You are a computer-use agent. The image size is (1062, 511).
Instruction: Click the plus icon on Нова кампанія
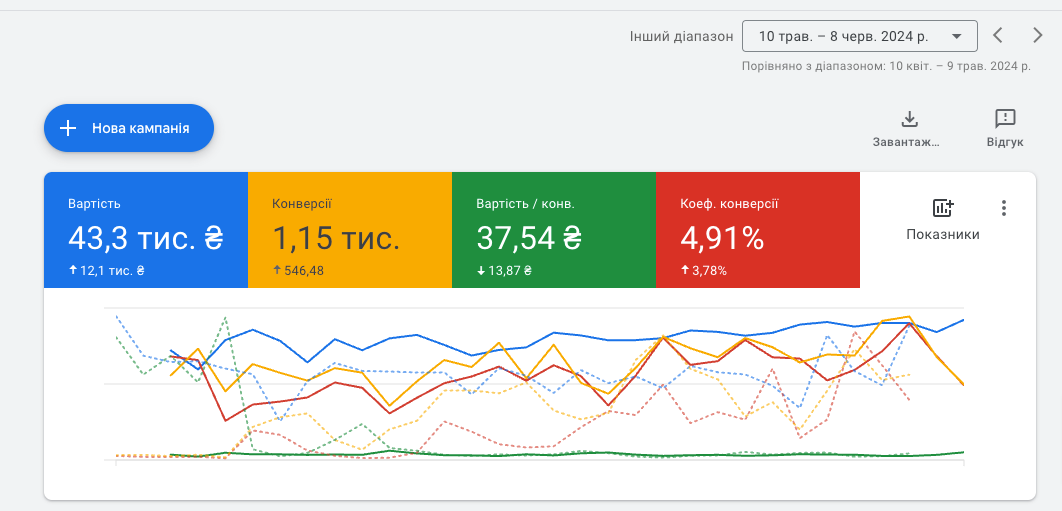[x=68, y=128]
